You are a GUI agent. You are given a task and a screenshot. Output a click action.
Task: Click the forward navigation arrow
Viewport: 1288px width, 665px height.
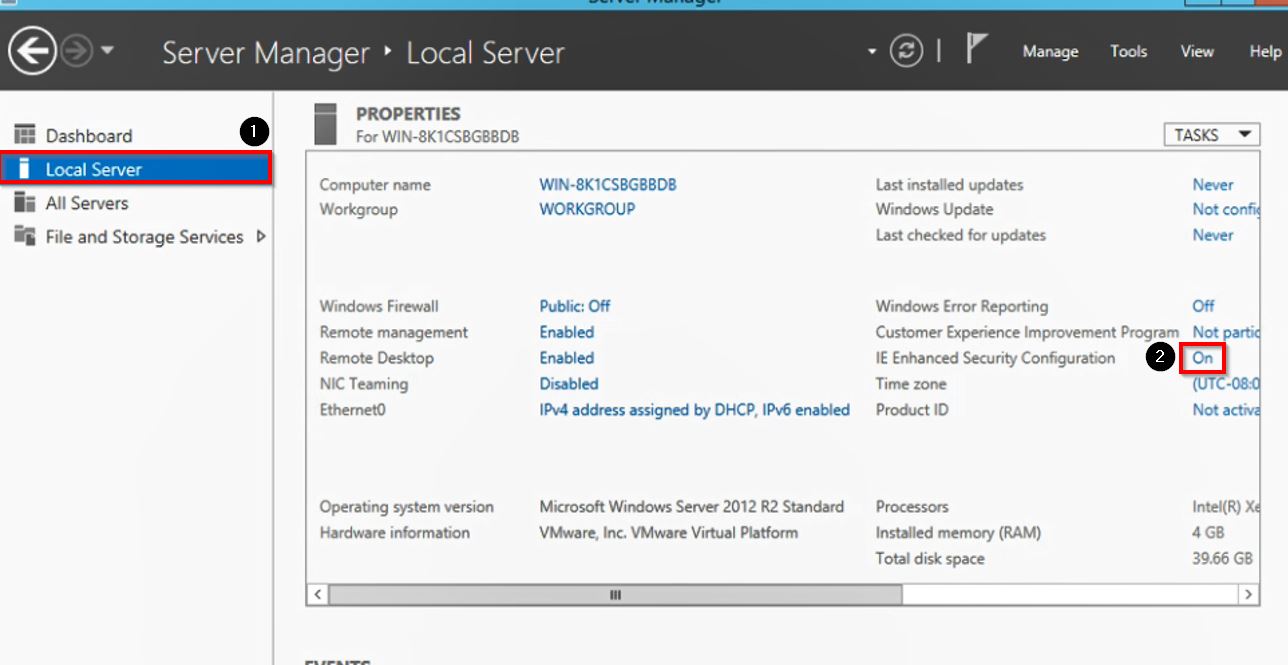pyautogui.click(x=77, y=51)
